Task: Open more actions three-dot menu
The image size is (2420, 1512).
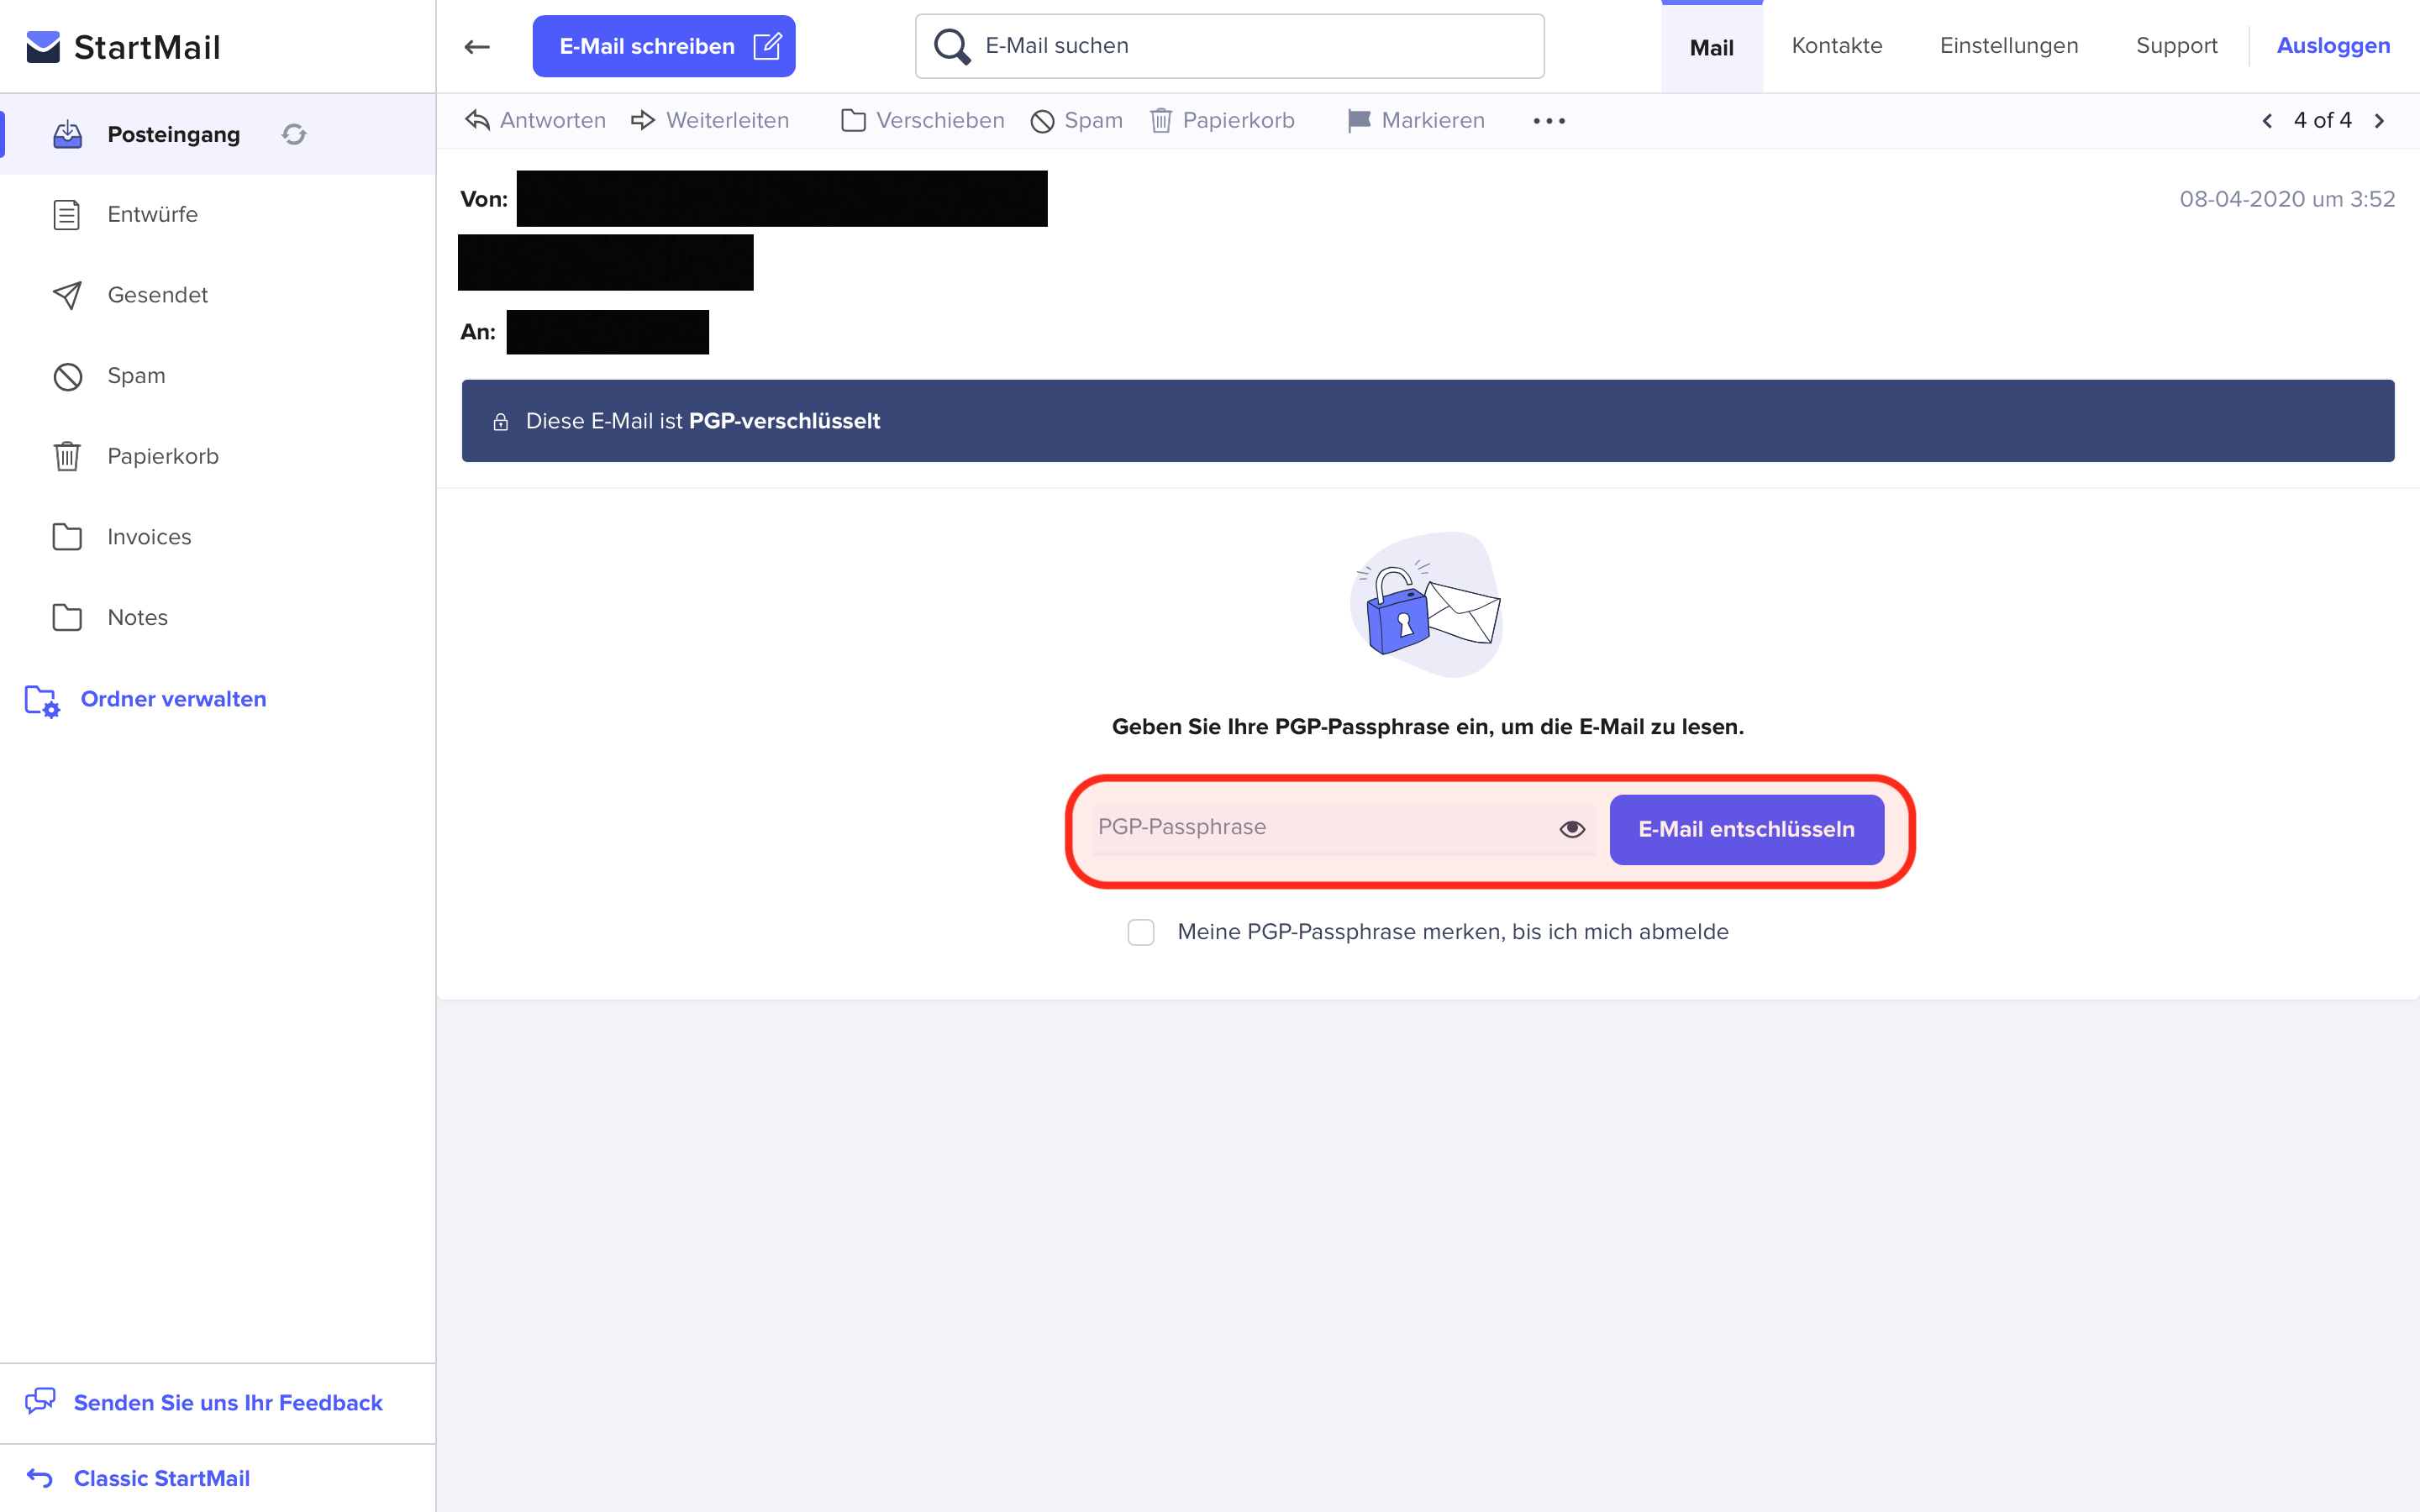Action: [x=1549, y=121]
